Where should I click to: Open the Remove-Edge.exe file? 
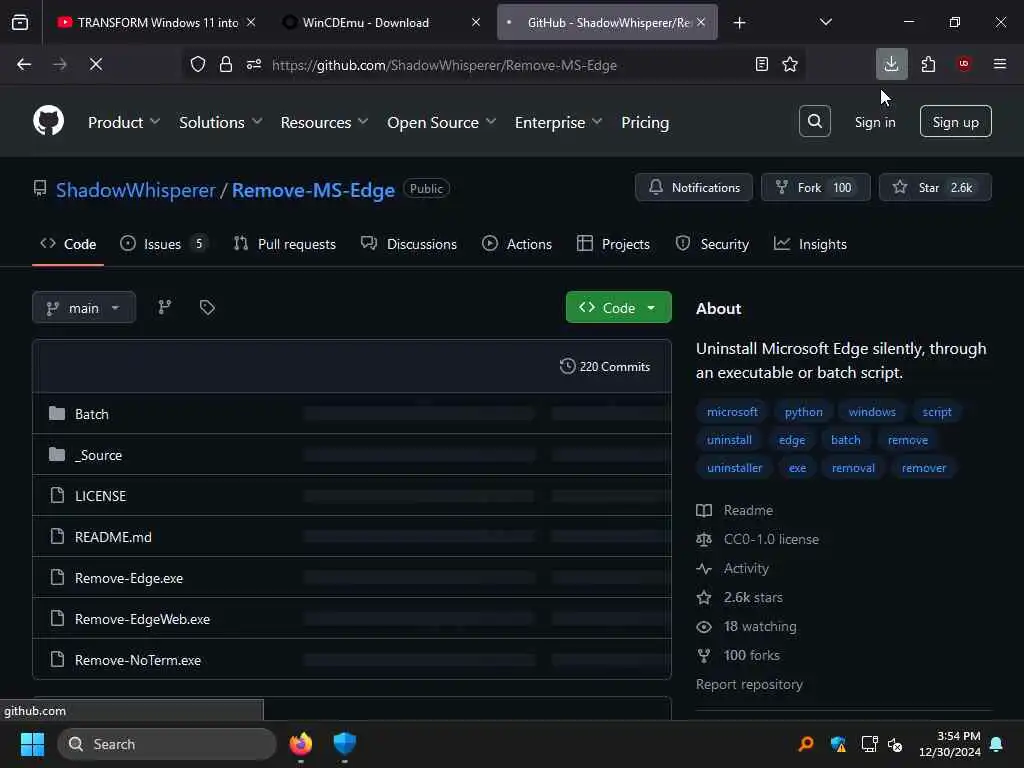pyautogui.click(x=129, y=578)
